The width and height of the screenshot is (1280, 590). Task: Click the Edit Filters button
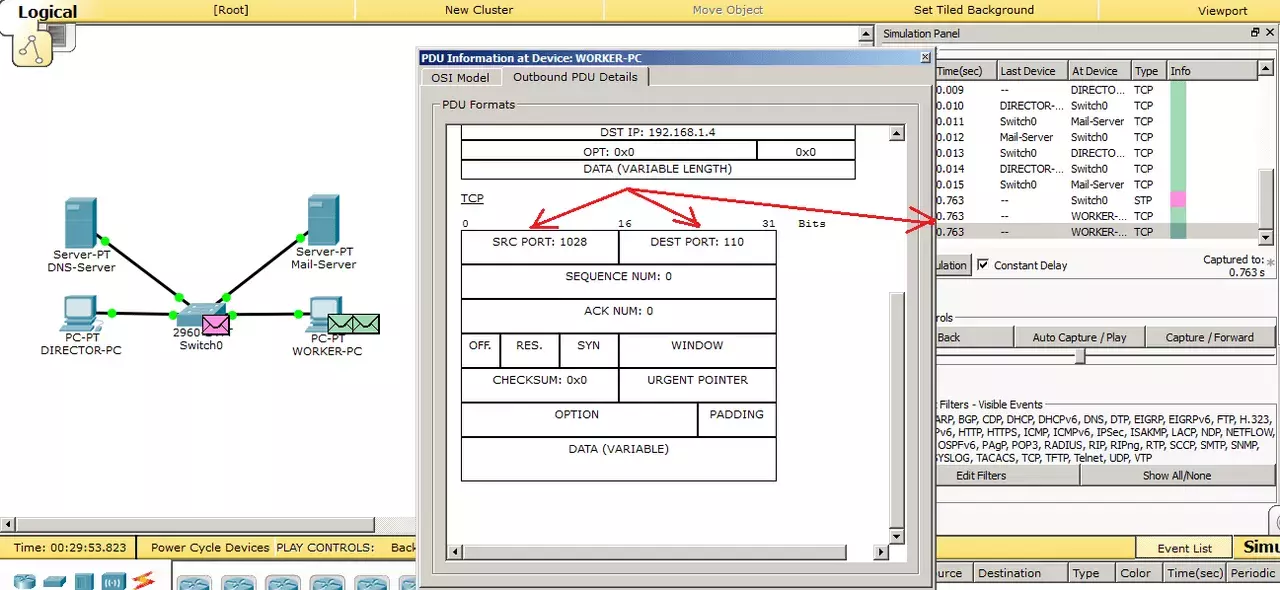coord(1007,476)
